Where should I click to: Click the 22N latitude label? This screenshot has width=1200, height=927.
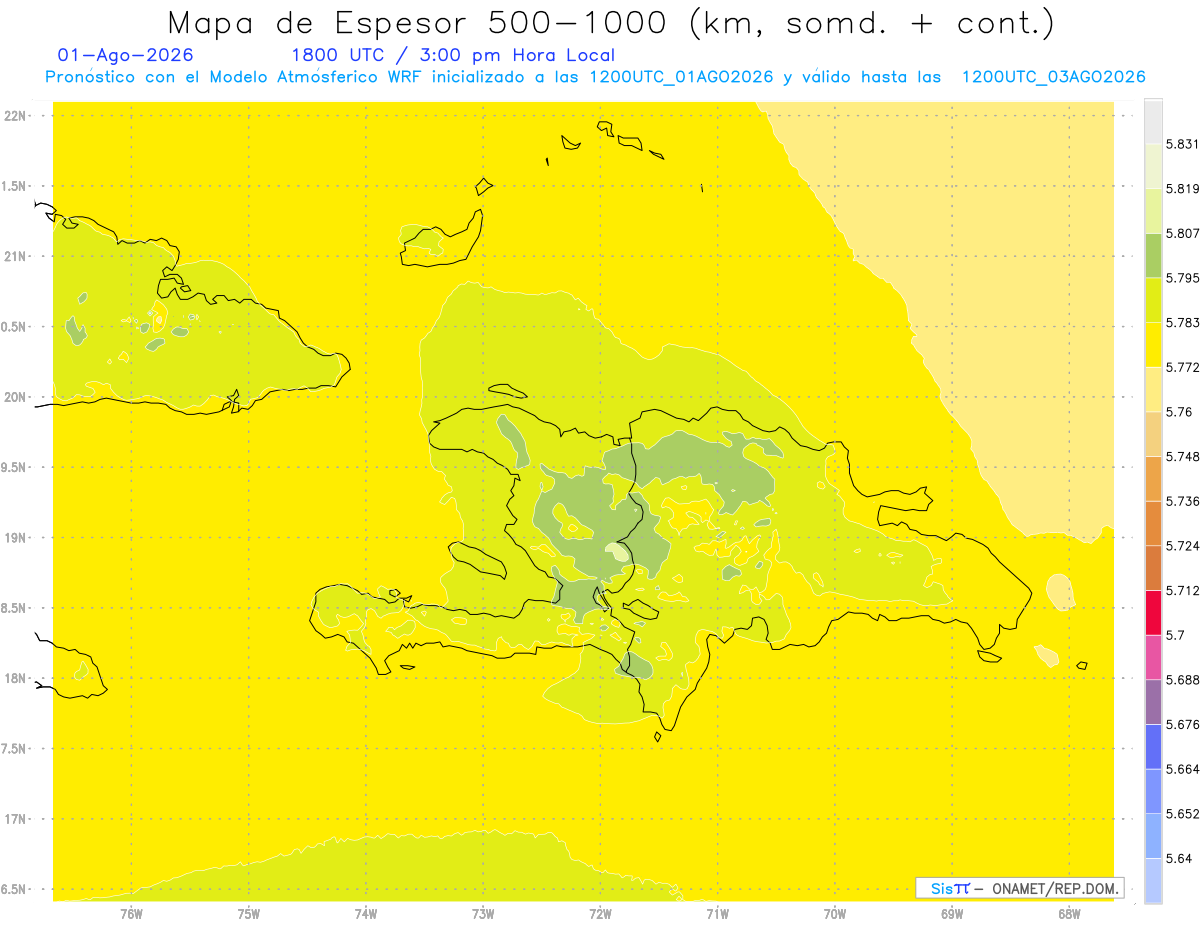(x=16, y=116)
